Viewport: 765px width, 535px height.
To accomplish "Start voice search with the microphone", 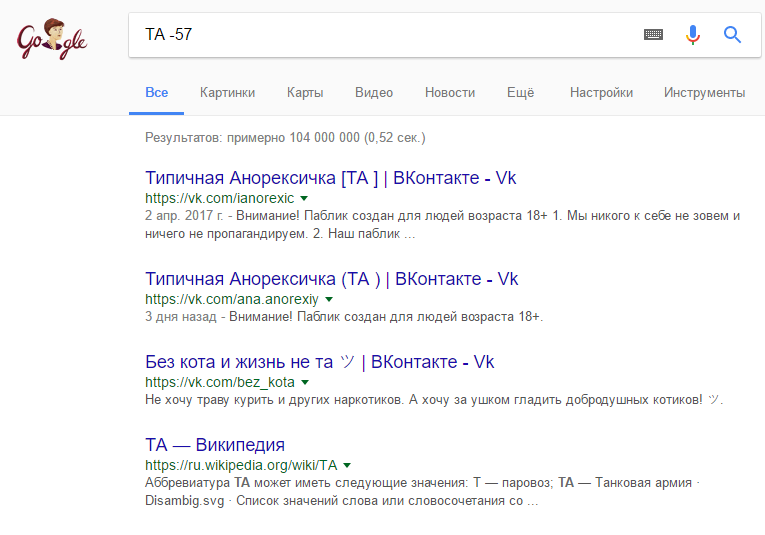I will click(692, 35).
